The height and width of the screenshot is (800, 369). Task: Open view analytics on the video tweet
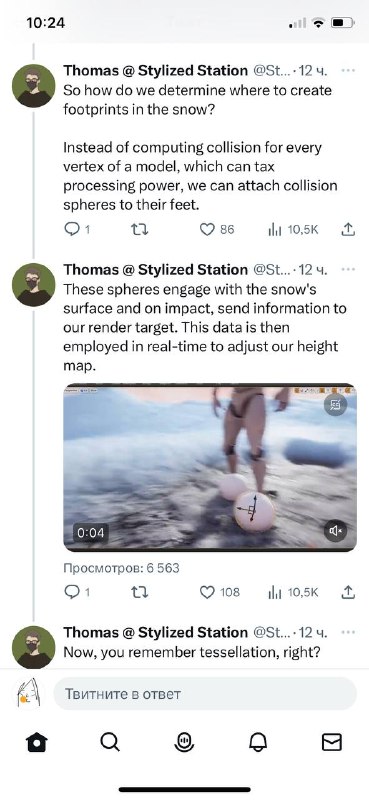(293, 592)
